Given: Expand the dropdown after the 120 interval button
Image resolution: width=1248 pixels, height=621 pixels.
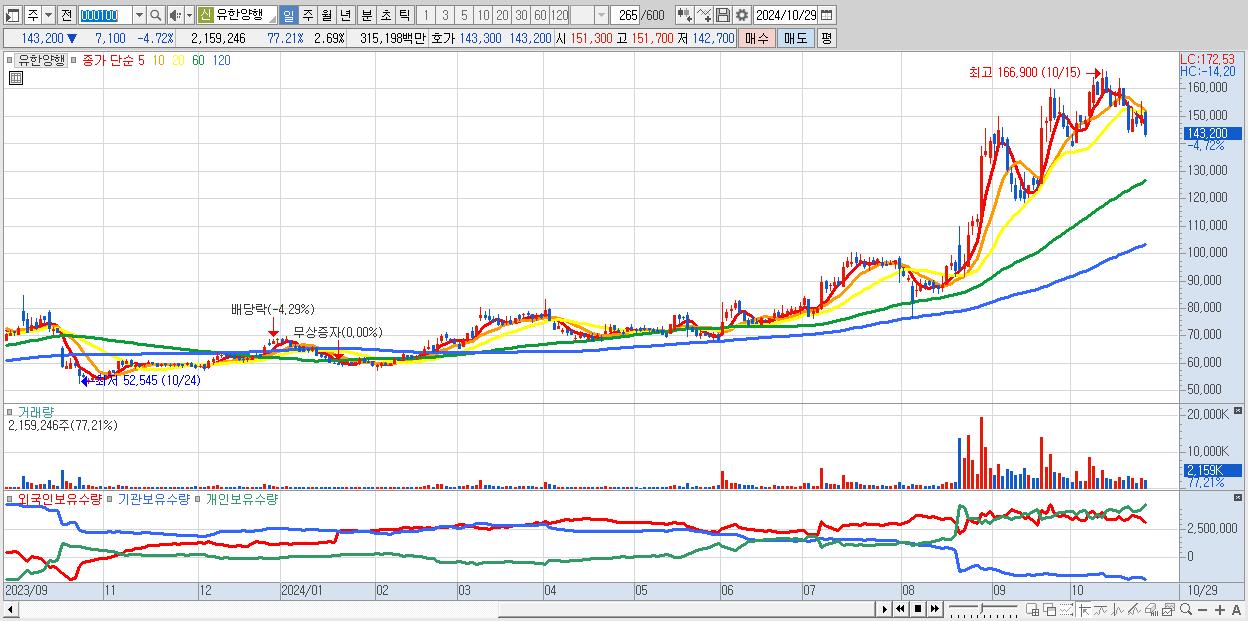Looking at the screenshot, I should tap(600, 16).
